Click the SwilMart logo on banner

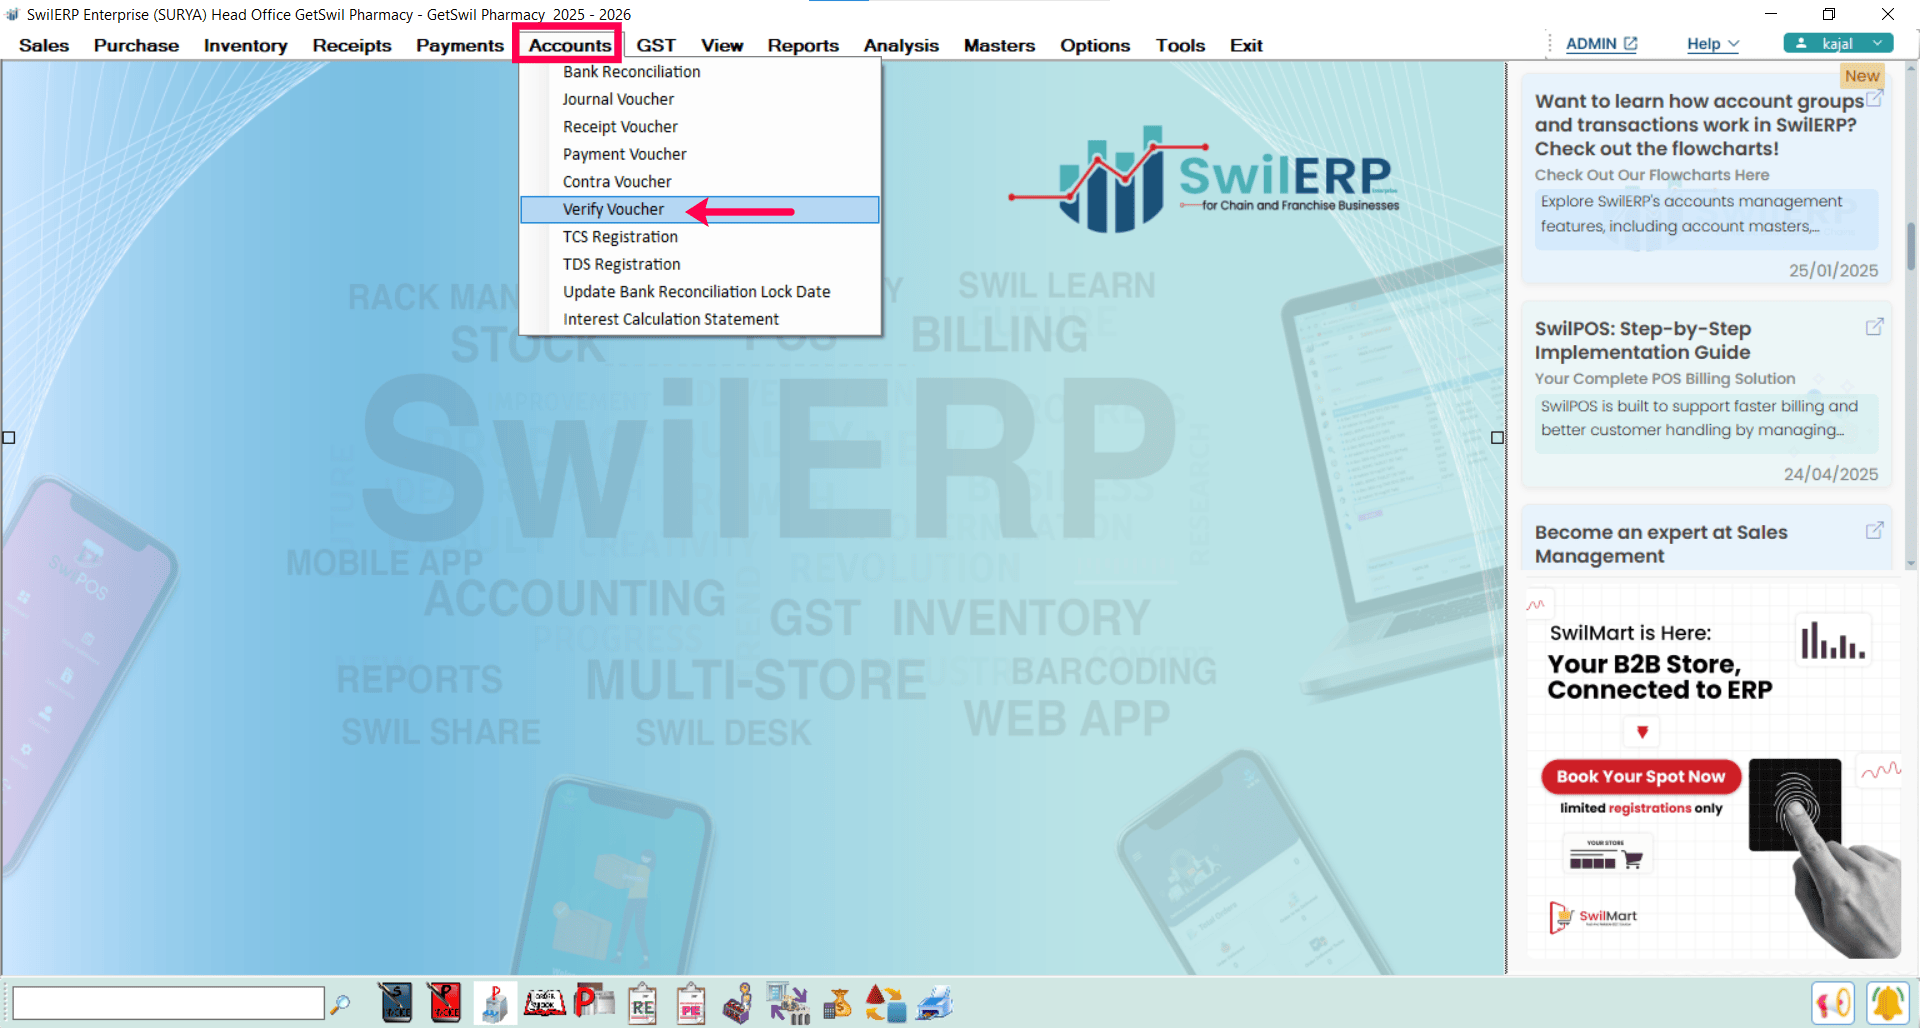[1594, 916]
